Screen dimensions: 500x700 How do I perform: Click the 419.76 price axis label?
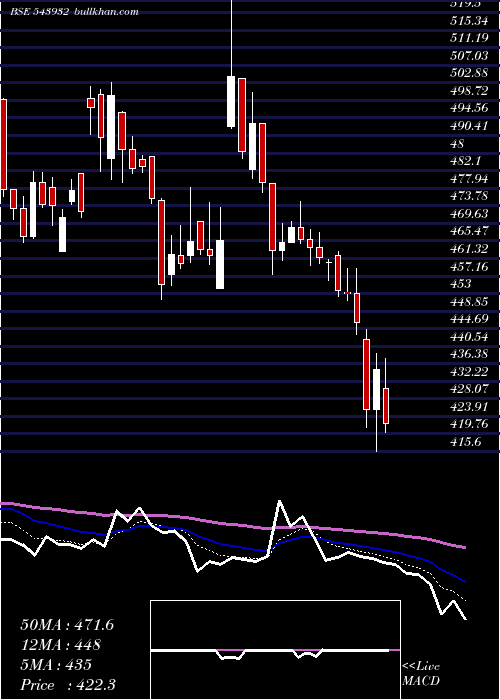469,425
